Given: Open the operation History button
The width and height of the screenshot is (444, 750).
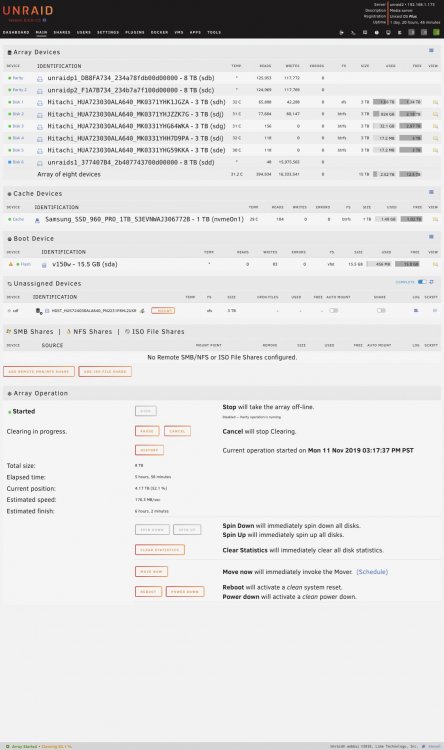Looking at the screenshot, I should click(x=149, y=450).
